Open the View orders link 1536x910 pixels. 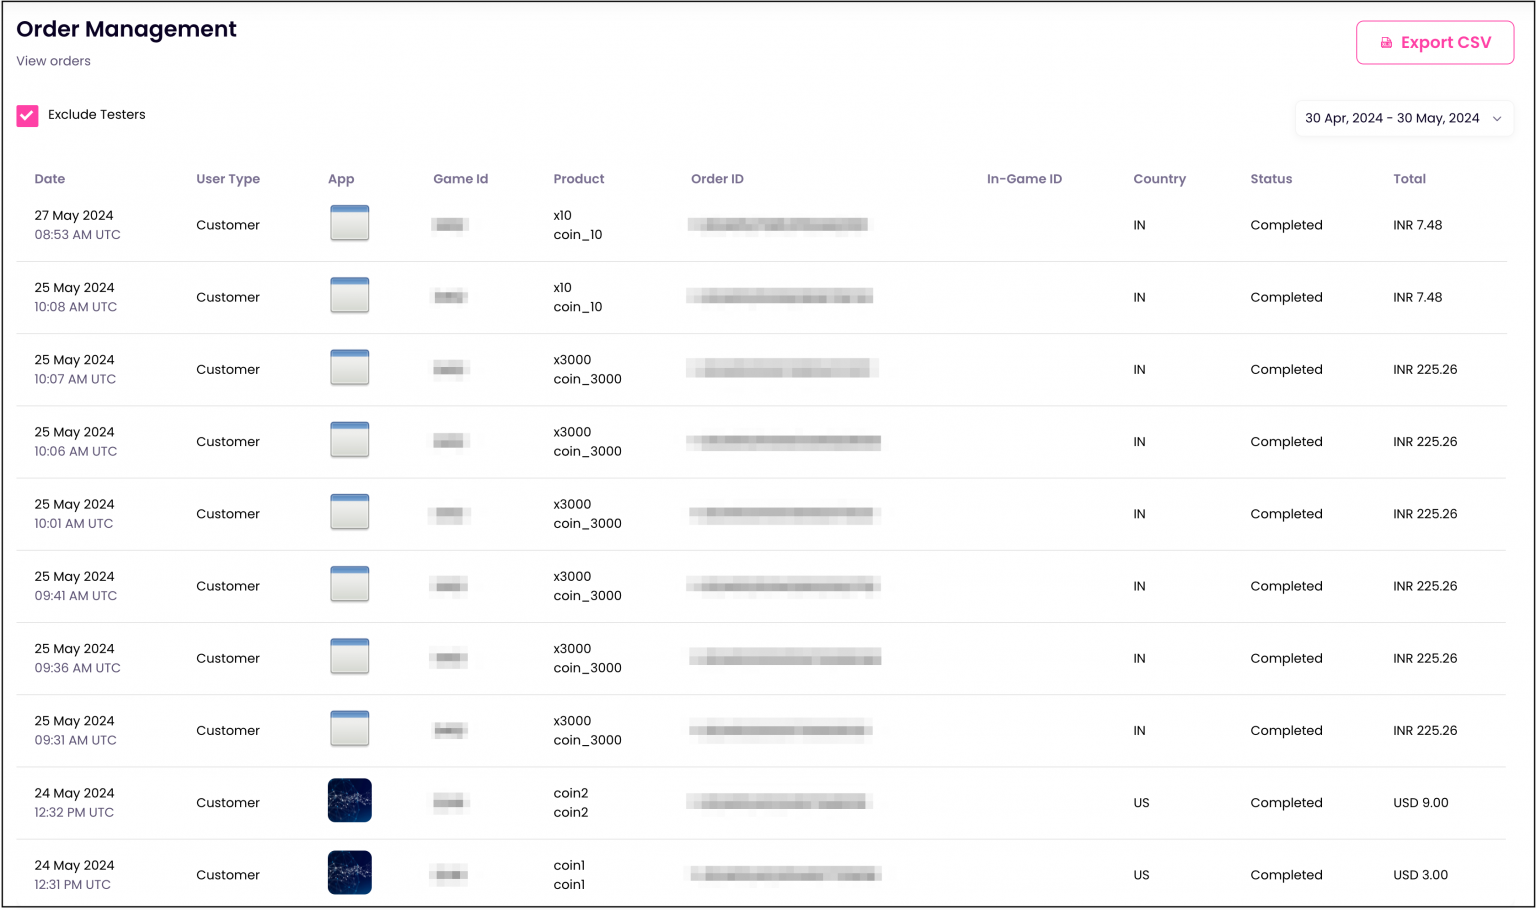tap(53, 61)
